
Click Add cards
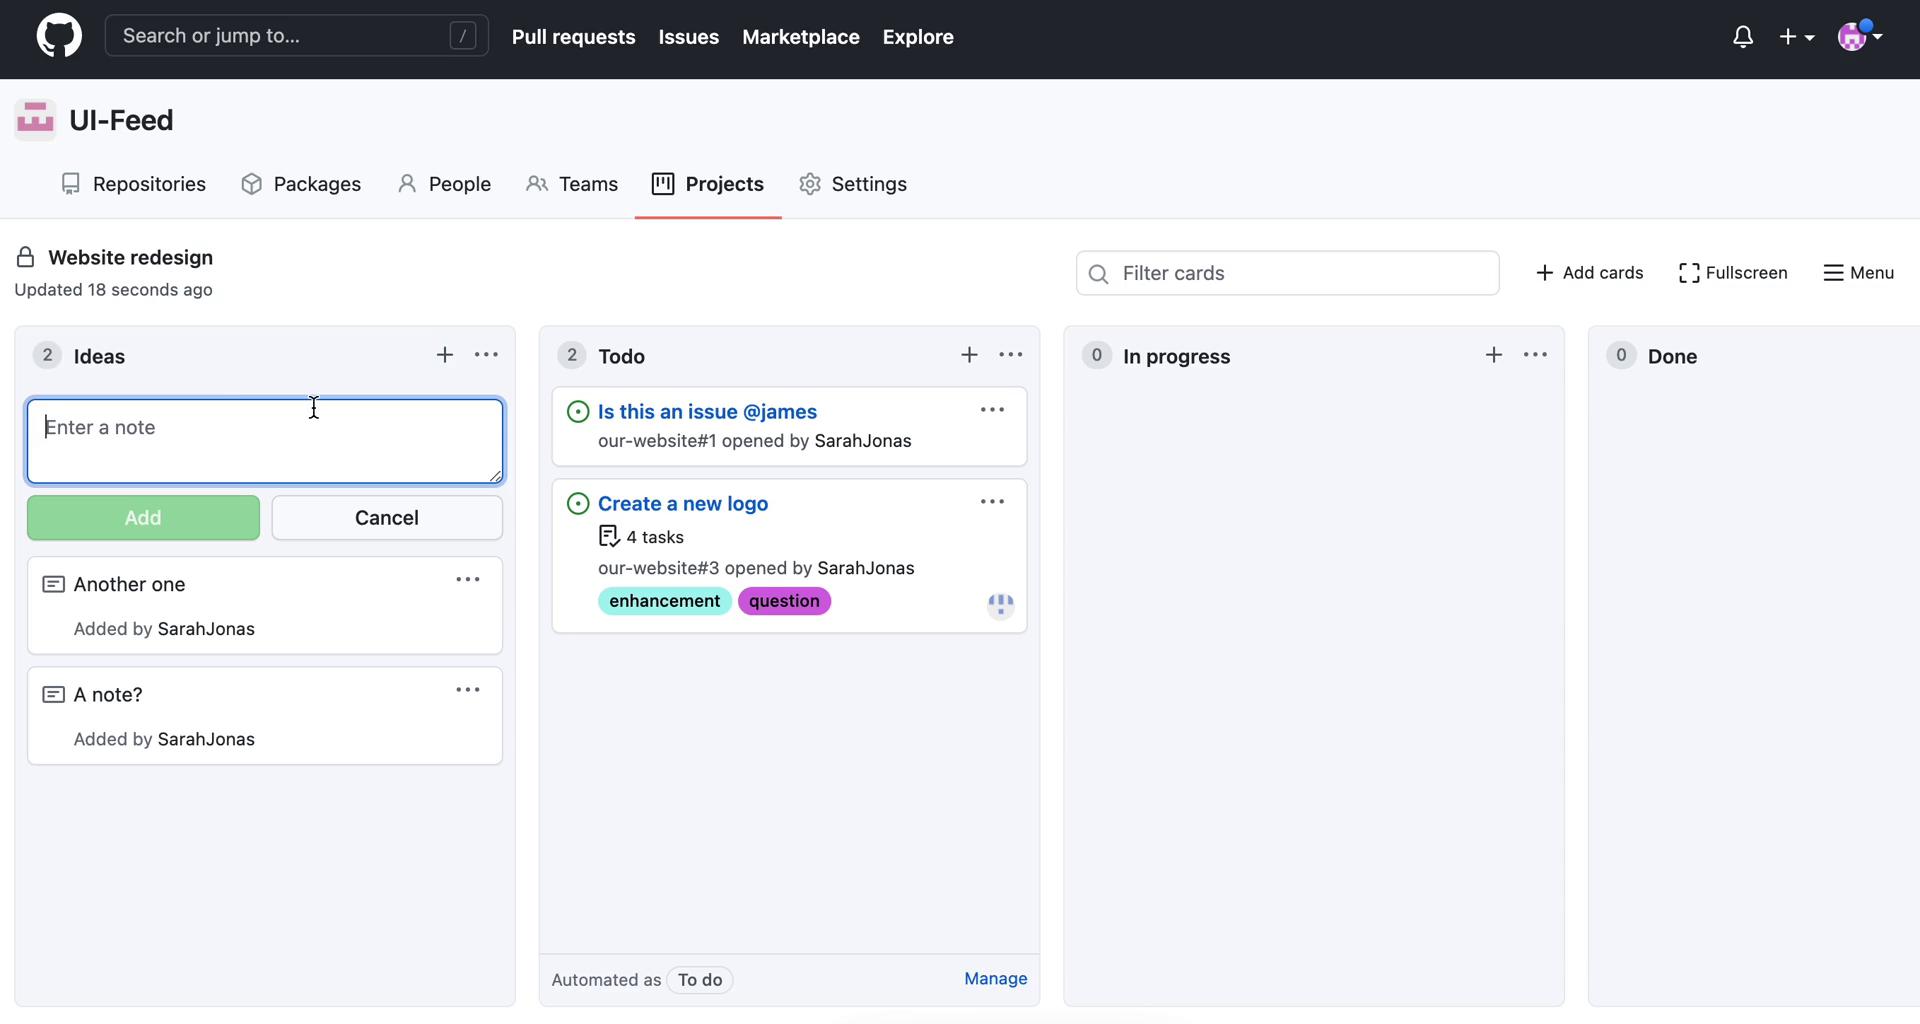(x=1589, y=273)
